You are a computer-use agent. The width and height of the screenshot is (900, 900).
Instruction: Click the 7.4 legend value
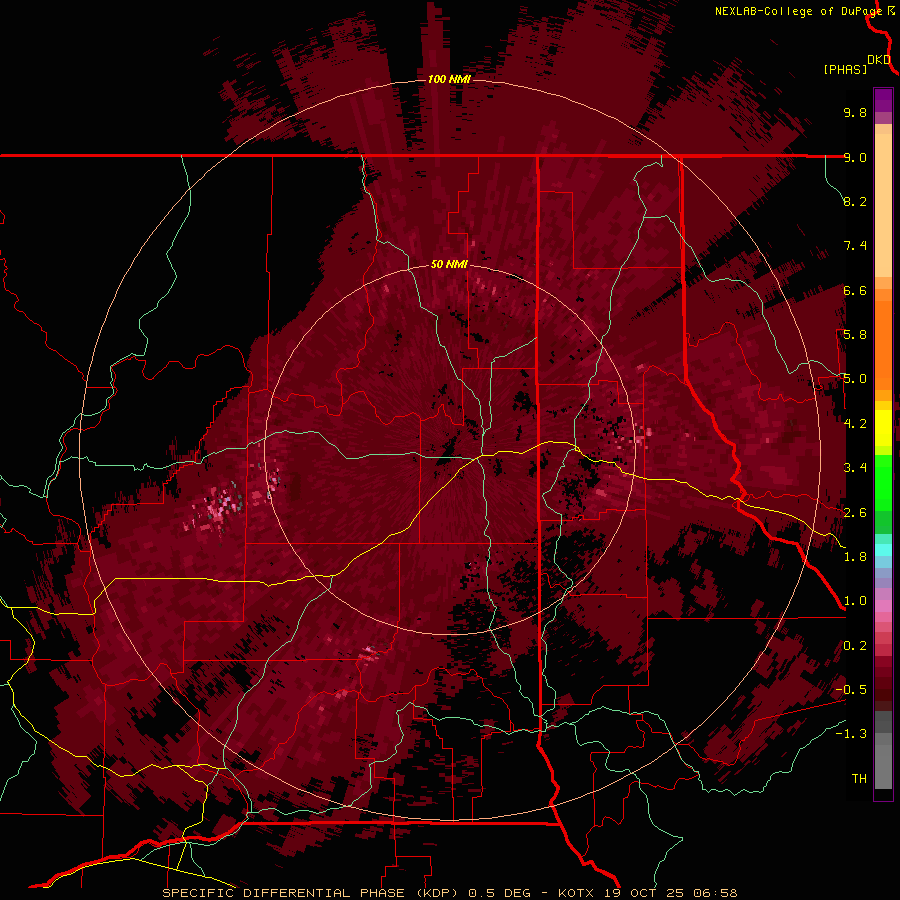[855, 246]
